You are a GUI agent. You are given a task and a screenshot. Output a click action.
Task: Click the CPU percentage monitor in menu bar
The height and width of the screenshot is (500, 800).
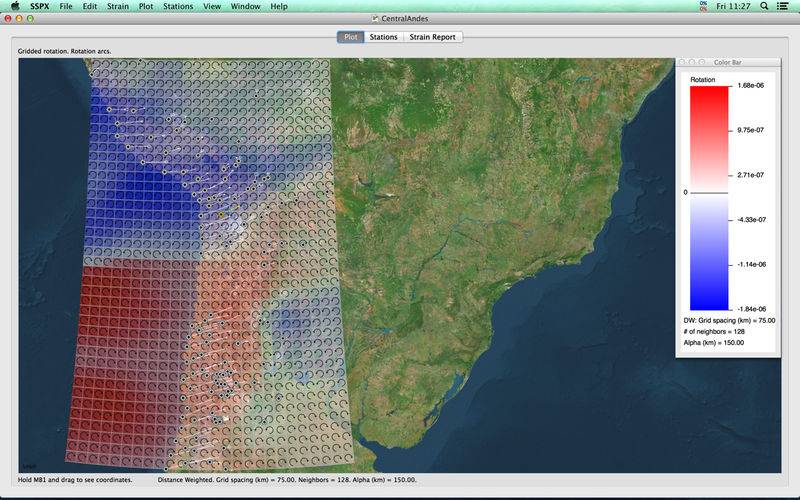(704, 6)
